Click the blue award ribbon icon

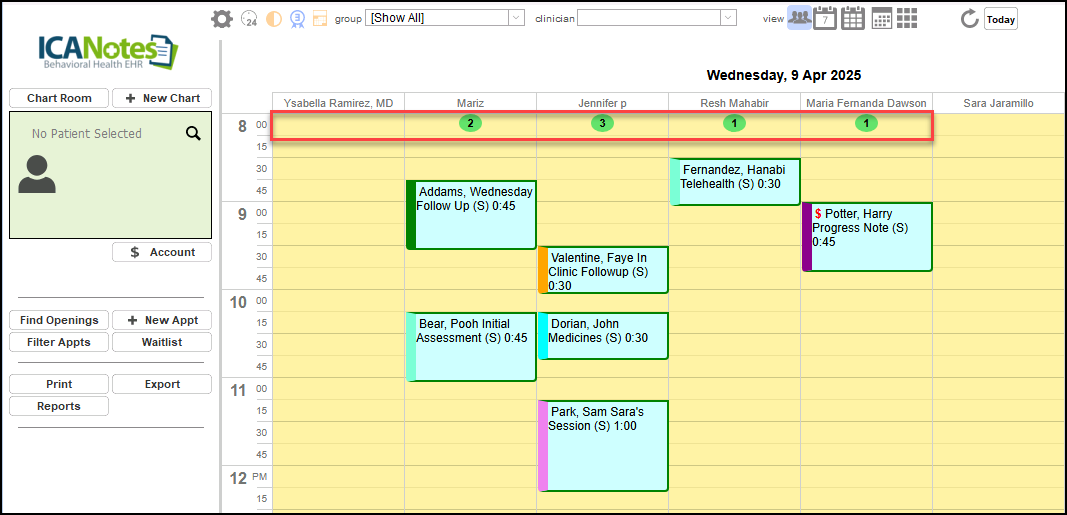(x=297, y=18)
